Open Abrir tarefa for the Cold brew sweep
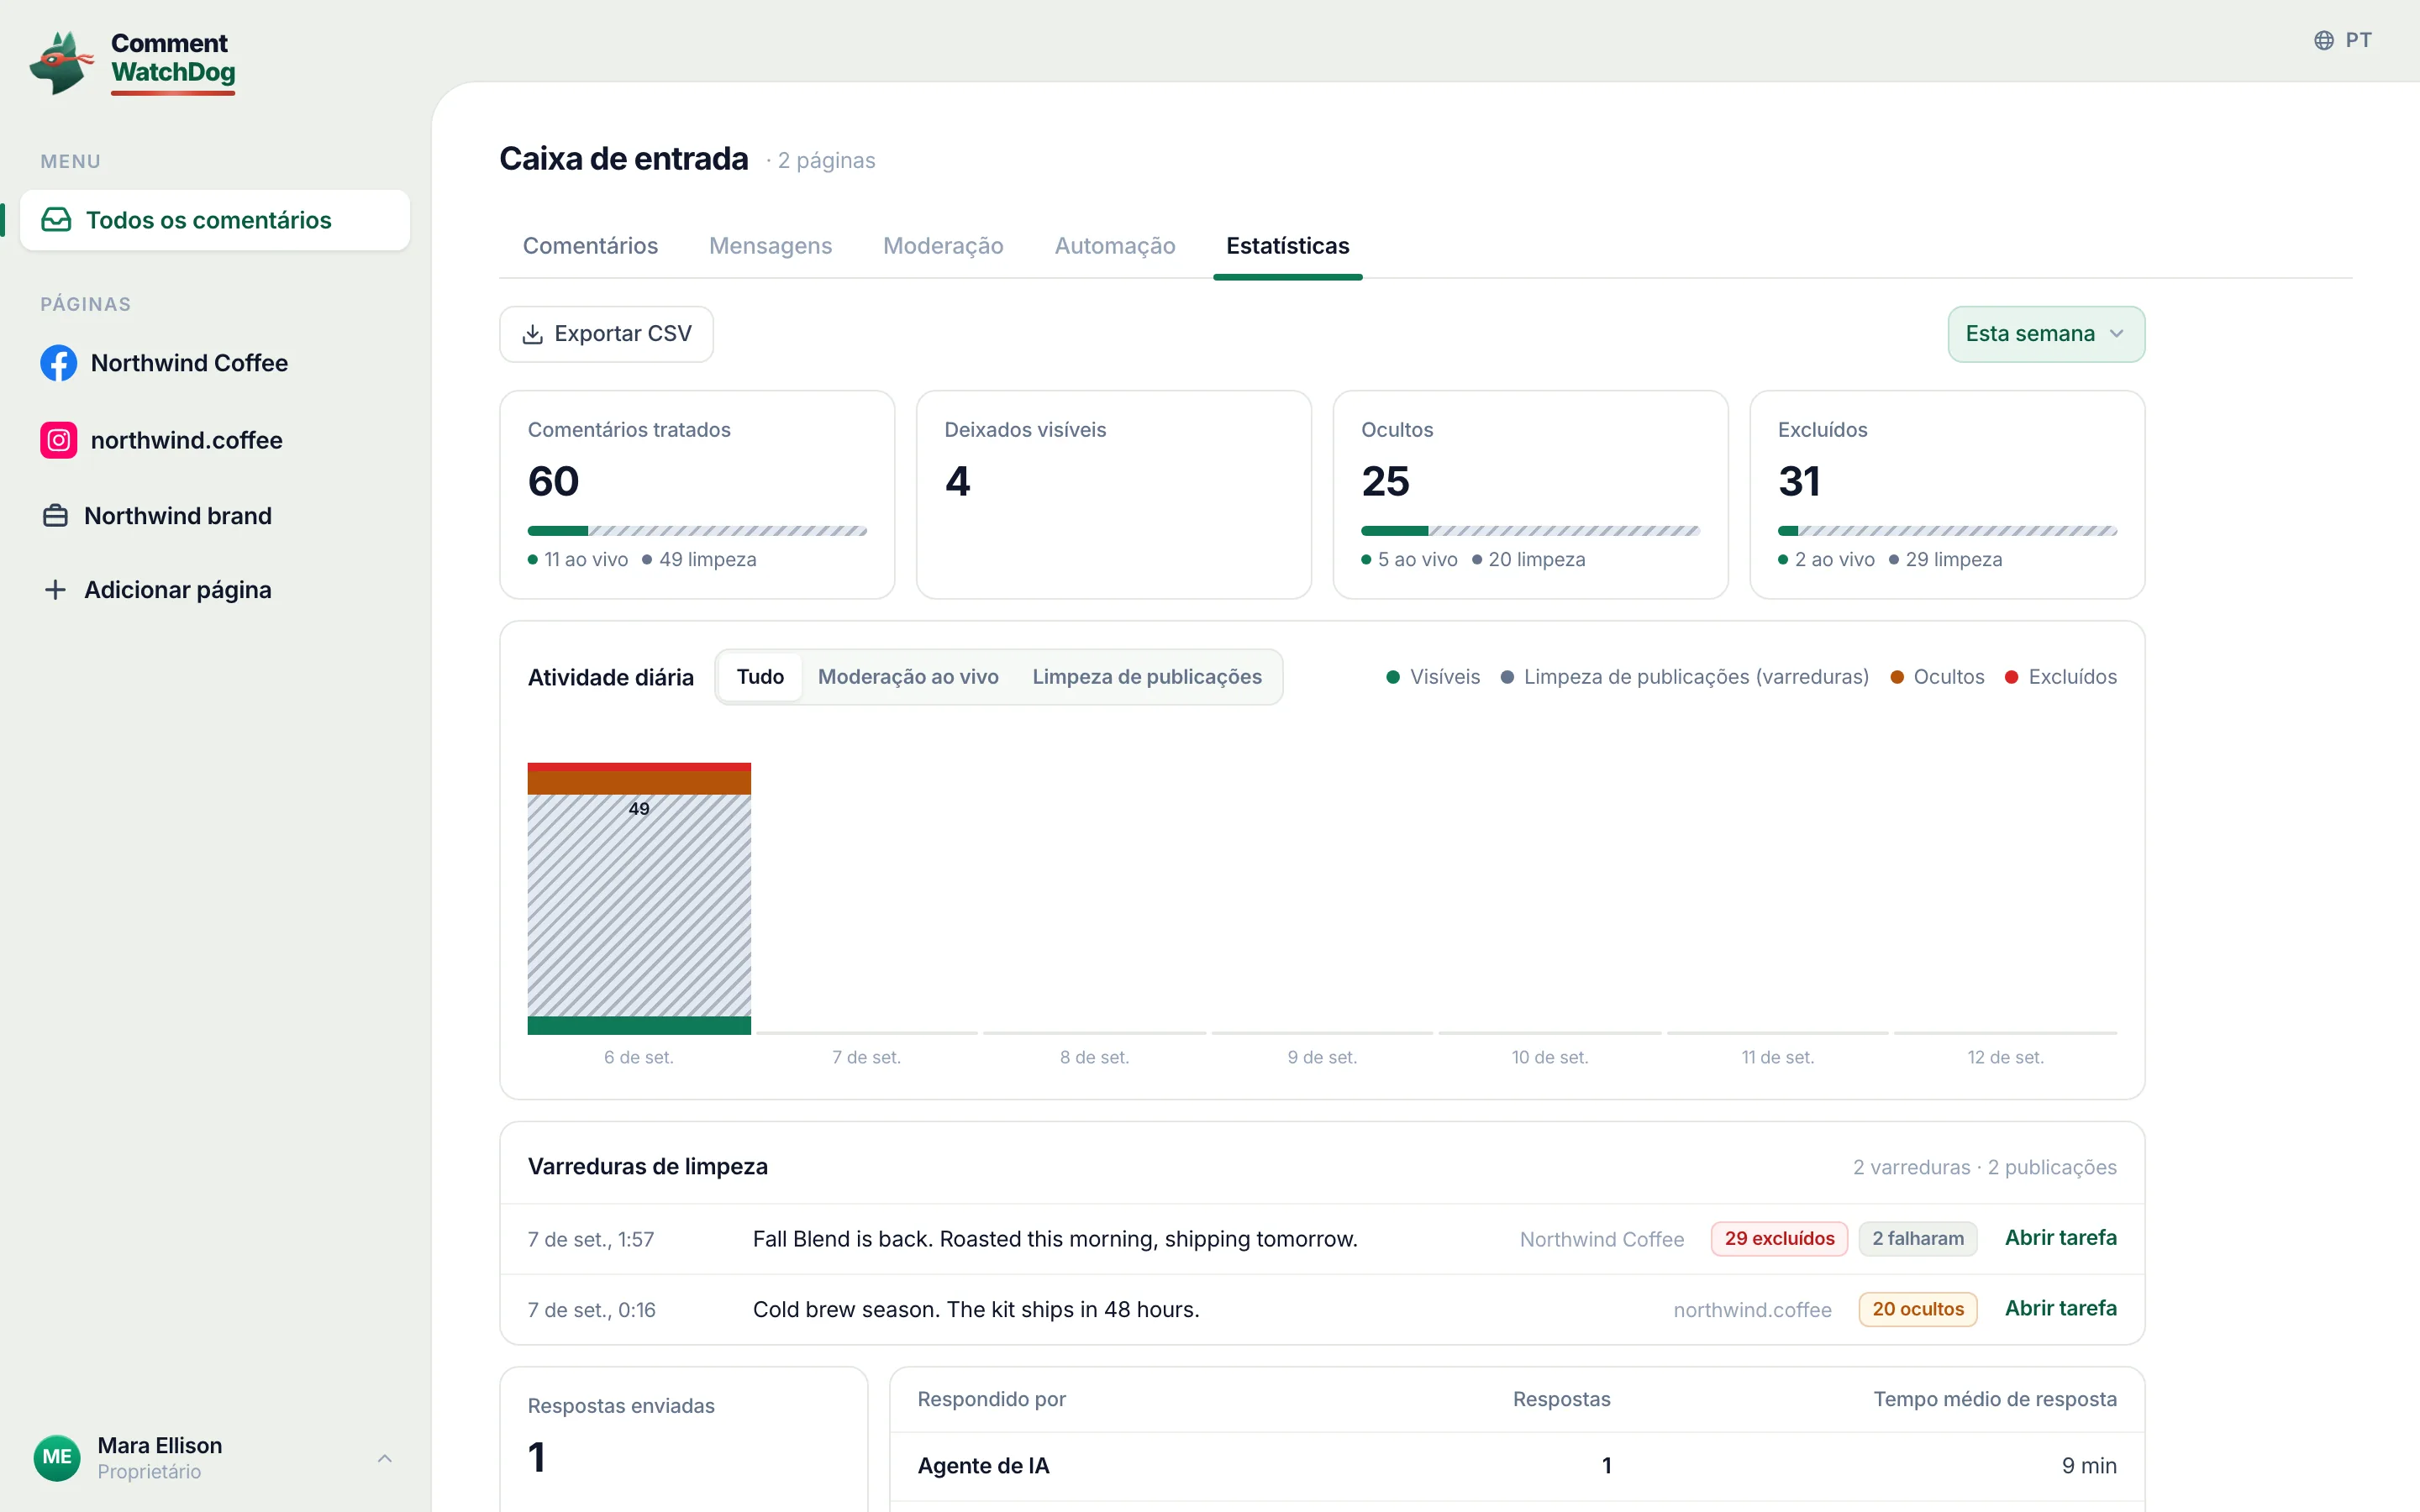2420x1512 pixels. [2060, 1309]
